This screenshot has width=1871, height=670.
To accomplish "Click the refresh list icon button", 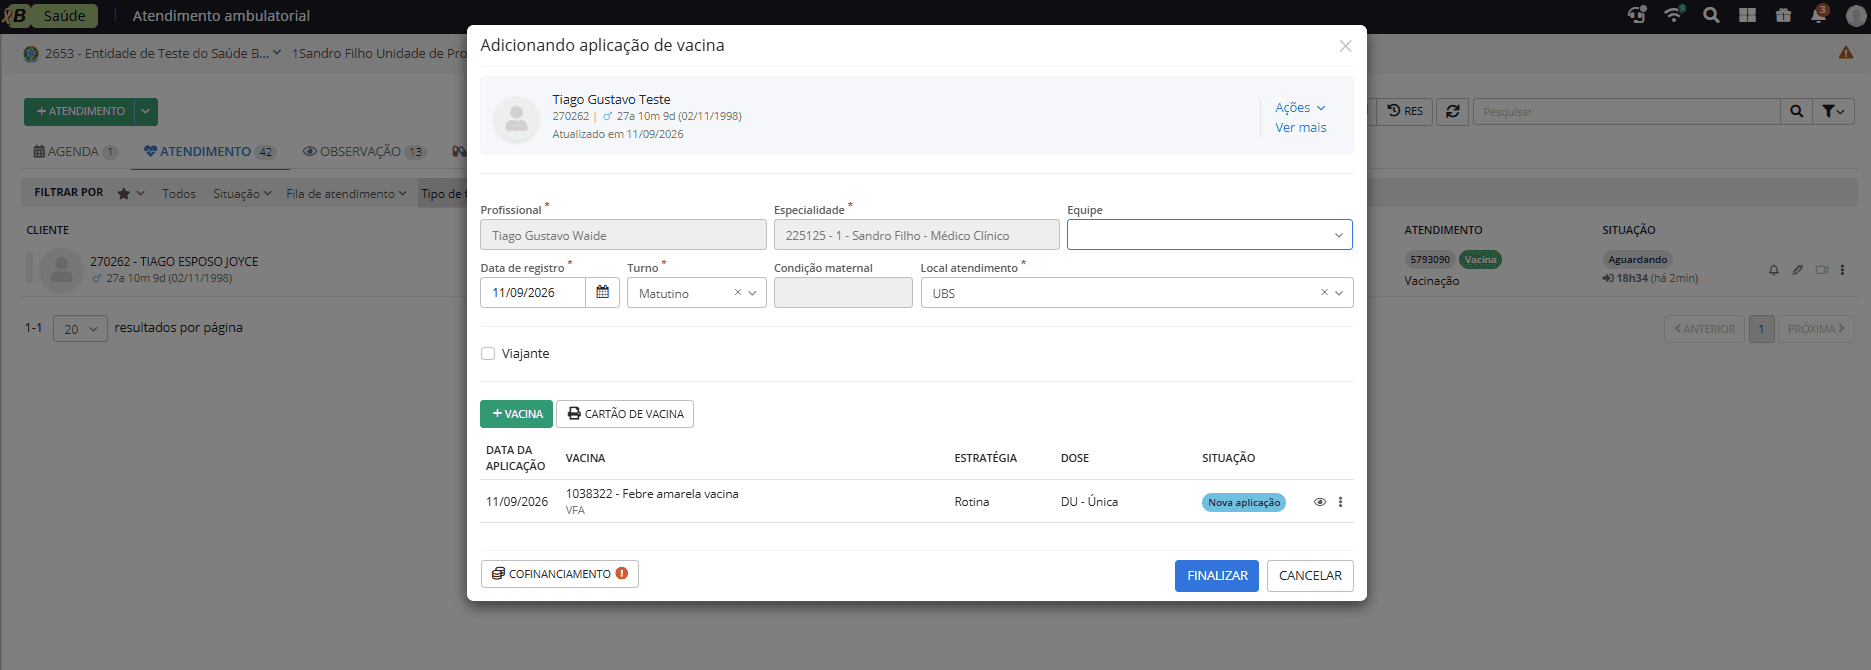I will click(1452, 111).
